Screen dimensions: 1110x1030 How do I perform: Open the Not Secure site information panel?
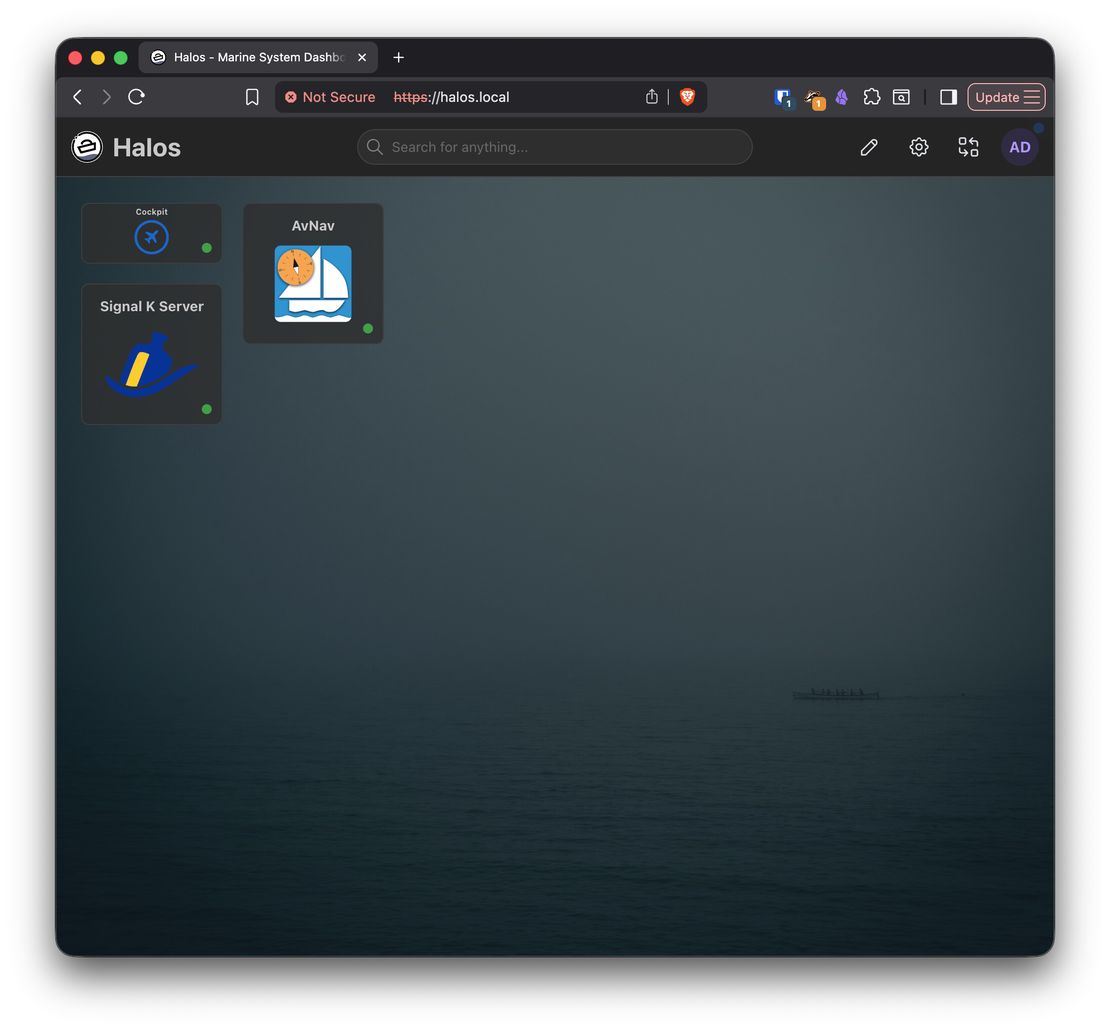point(330,97)
